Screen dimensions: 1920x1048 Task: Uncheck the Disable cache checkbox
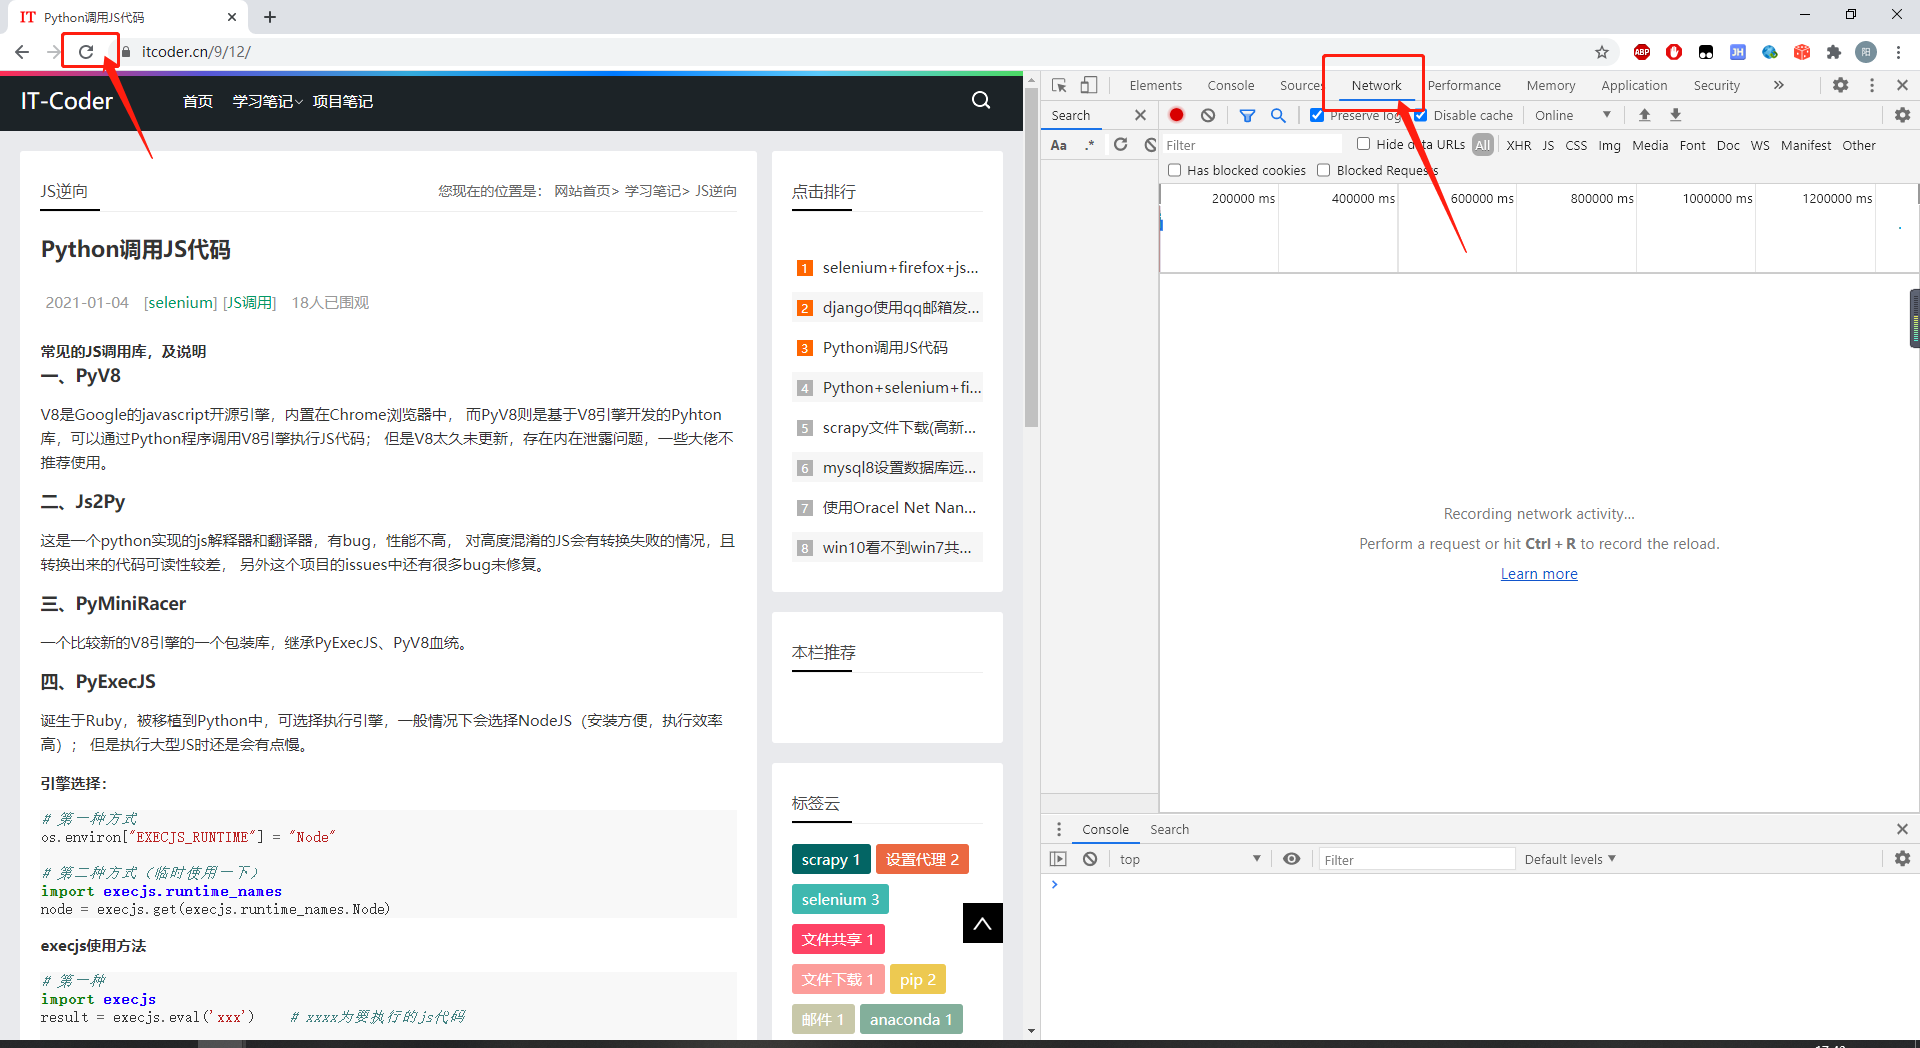[x=1420, y=115]
